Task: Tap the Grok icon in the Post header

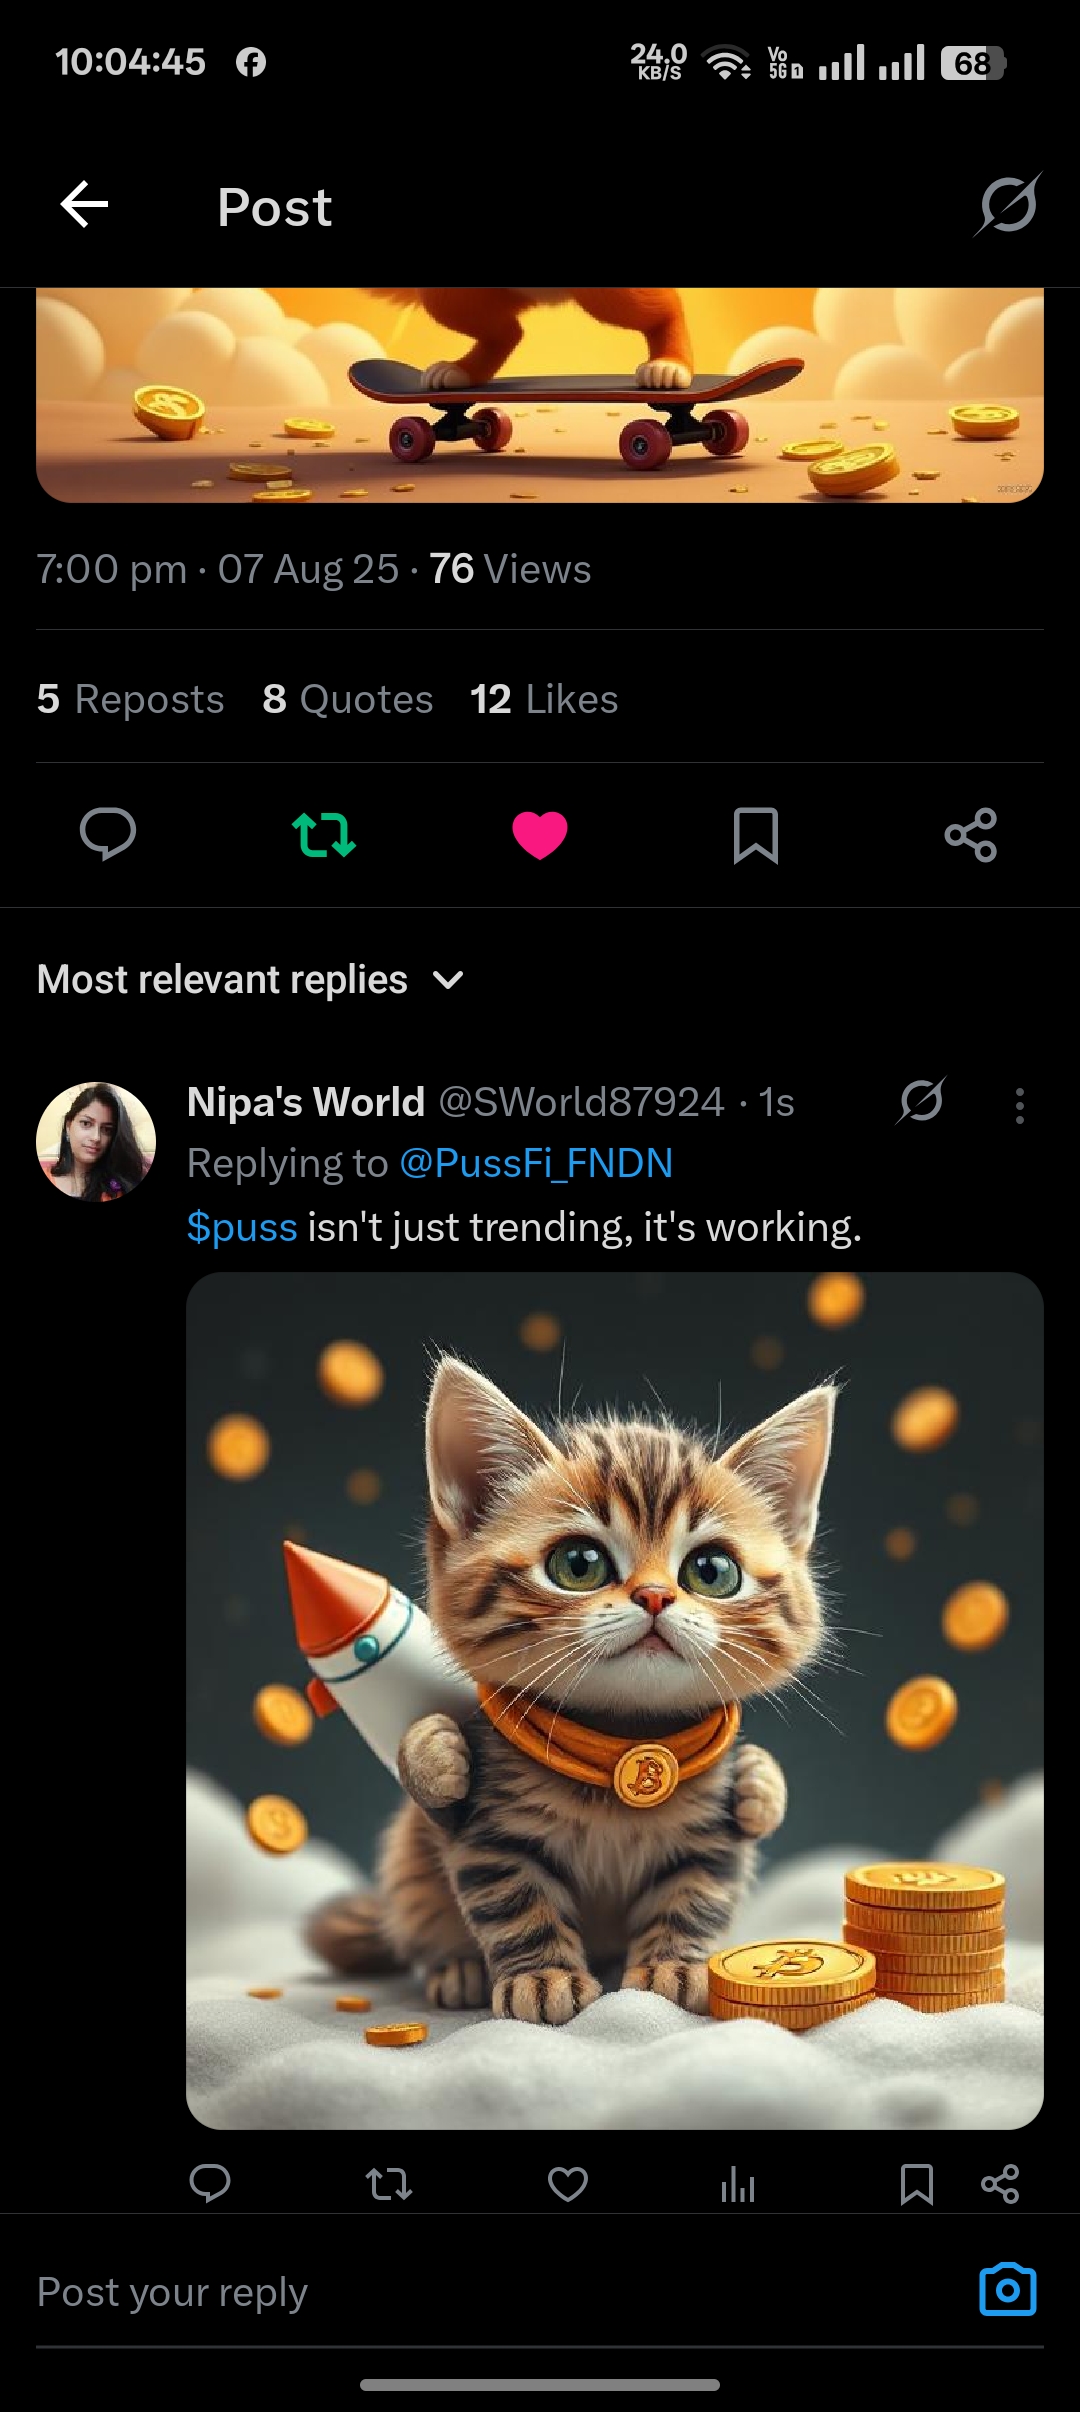Action: pyautogui.click(x=1008, y=205)
